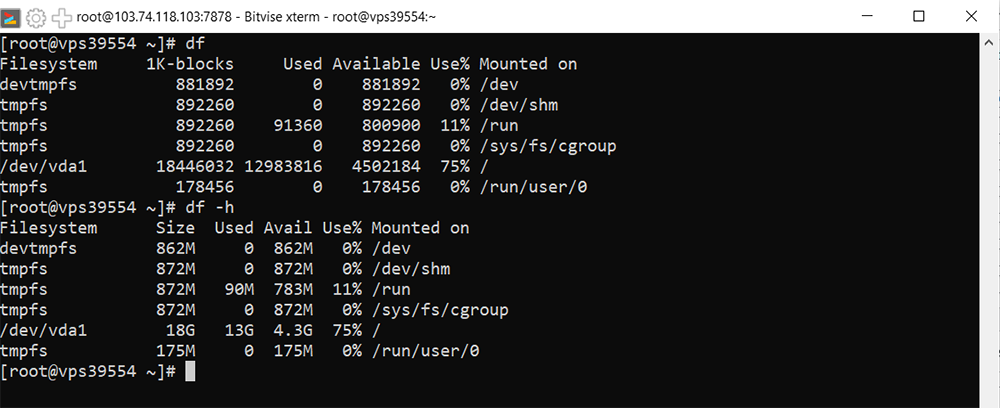Screen dimensions: 1000x408
Task: Open terminal settings via gear icon
Action: 37,17
